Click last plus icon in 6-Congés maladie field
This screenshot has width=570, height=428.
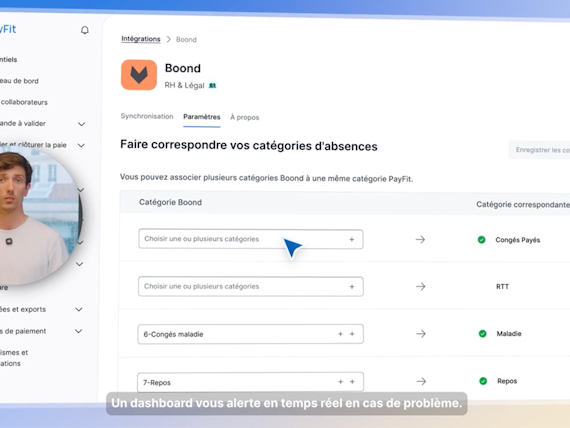352,334
